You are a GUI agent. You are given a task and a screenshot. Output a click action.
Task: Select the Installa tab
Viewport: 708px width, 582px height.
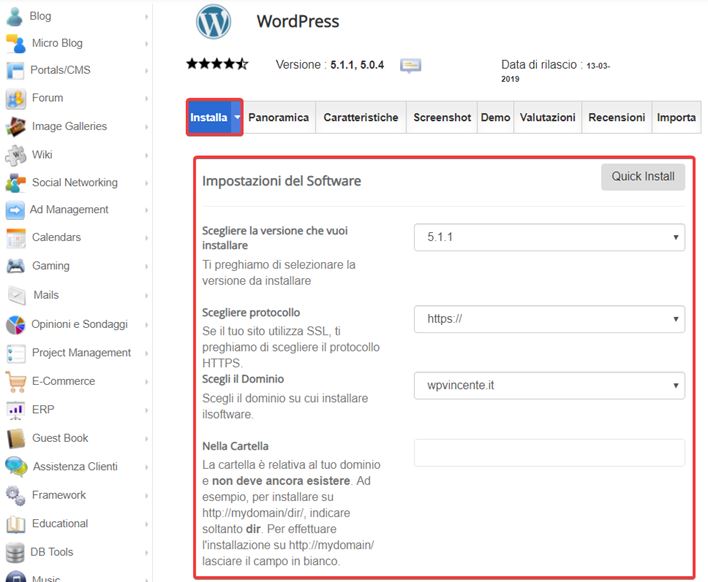209,117
